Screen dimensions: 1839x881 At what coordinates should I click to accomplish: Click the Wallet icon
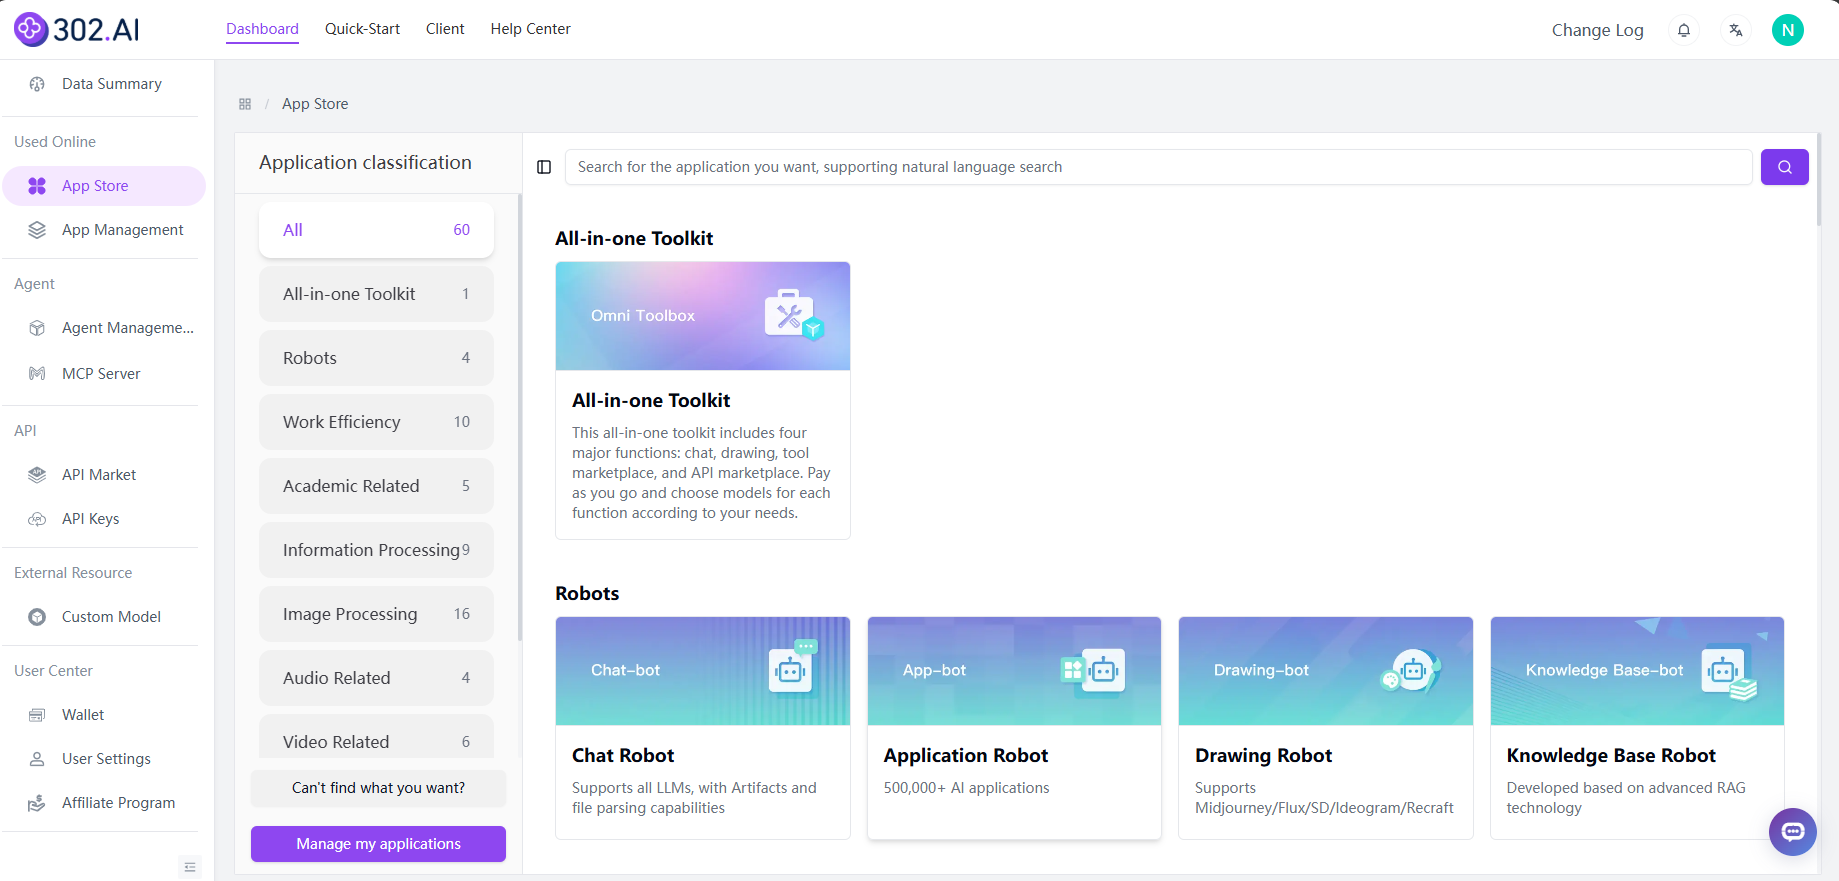(x=37, y=715)
